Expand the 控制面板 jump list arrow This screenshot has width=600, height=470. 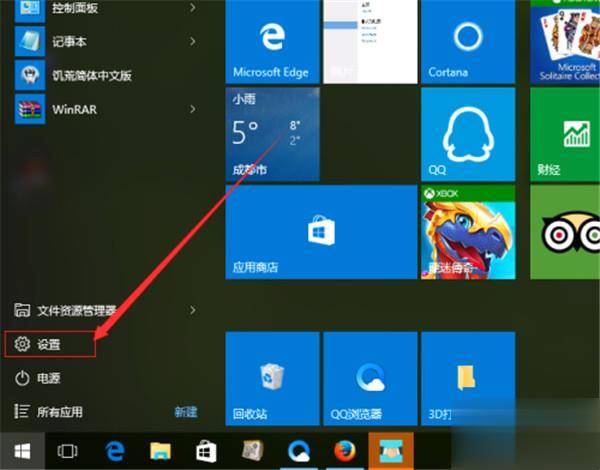click(193, 8)
